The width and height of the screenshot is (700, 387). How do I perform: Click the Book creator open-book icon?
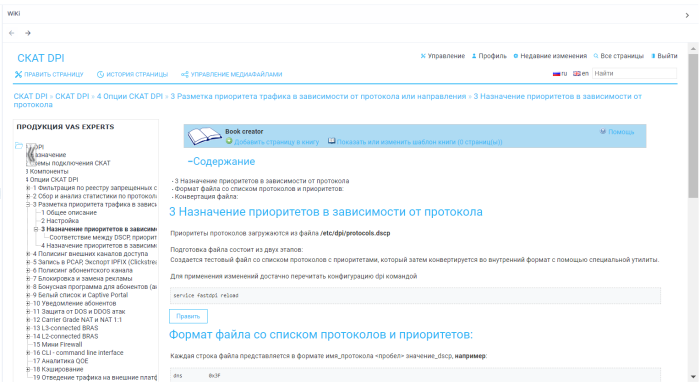click(204, 136)
